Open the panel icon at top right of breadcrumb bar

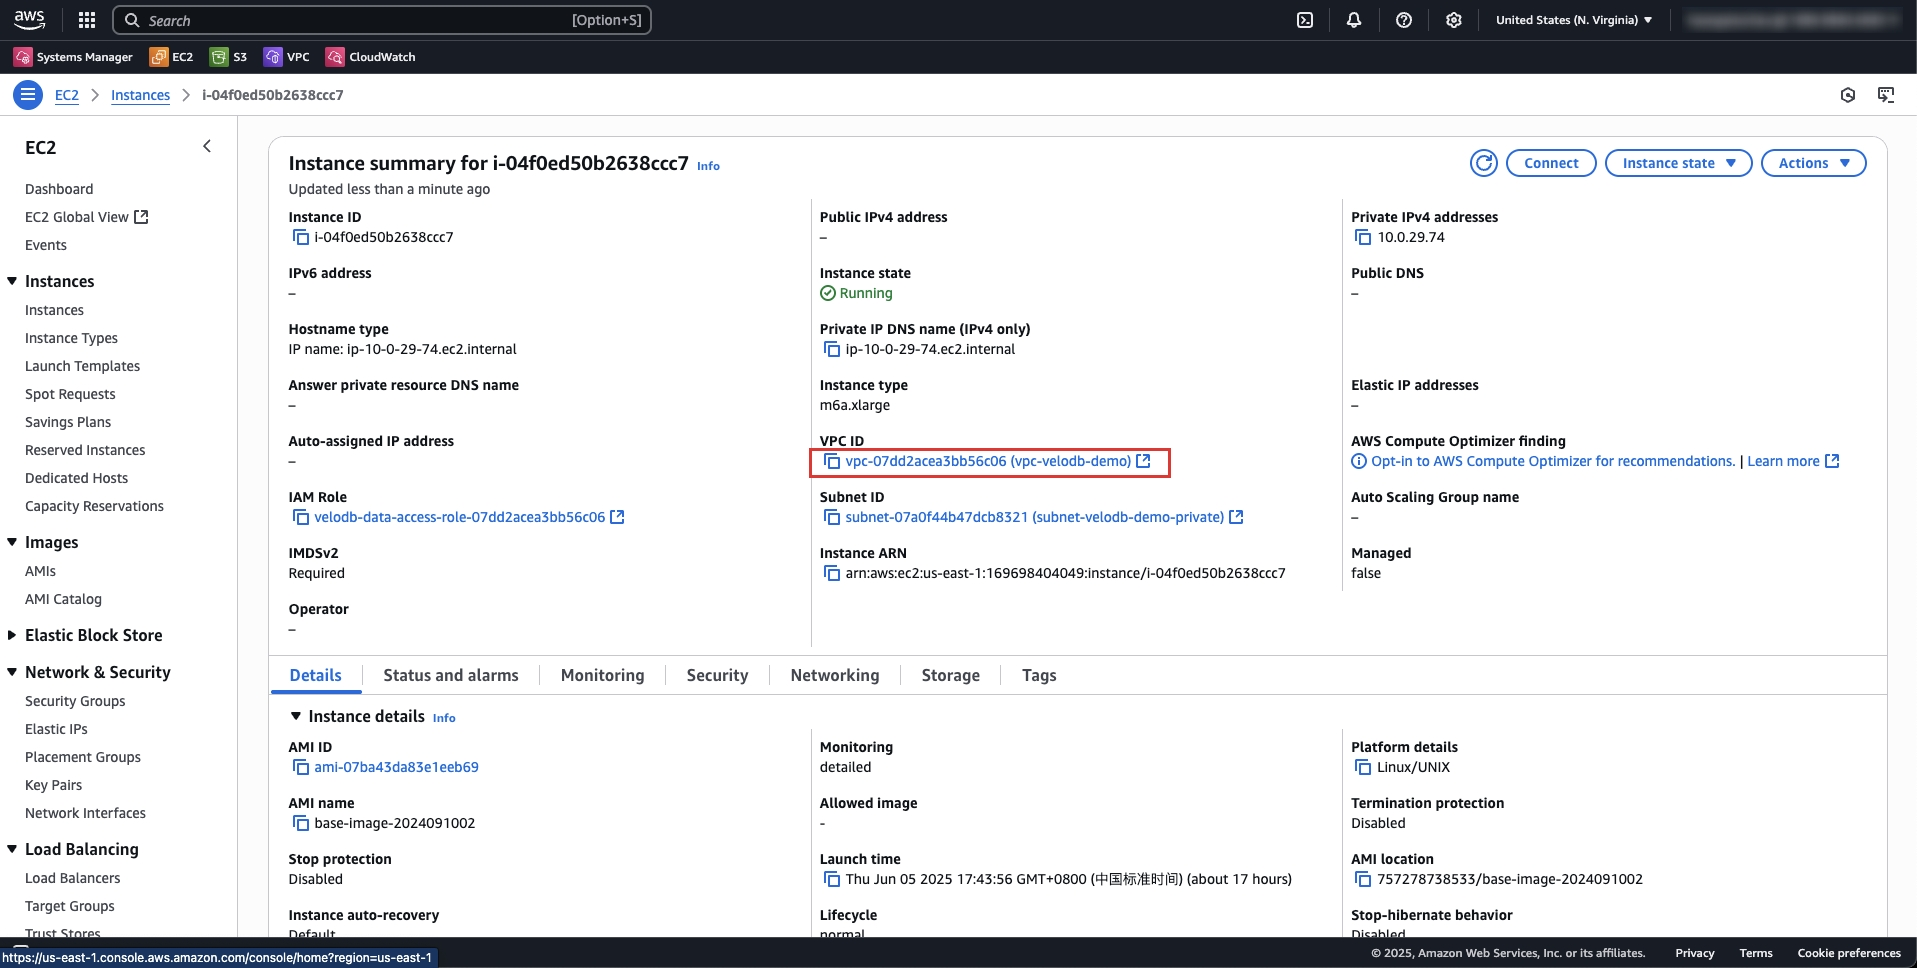click(x=1886, y=95)
